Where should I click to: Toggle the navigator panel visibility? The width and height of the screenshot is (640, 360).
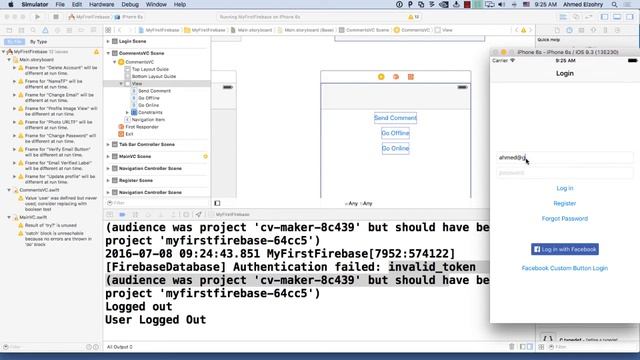(604, 17)
